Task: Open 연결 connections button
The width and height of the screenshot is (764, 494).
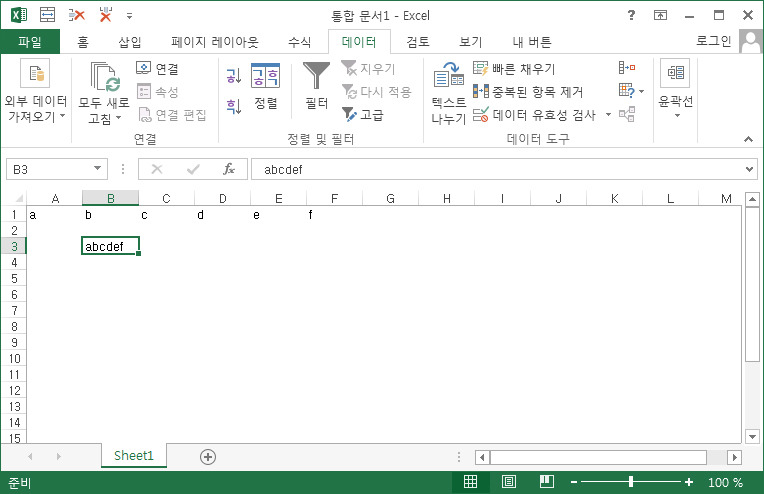Action: click(x=157, y=68)
